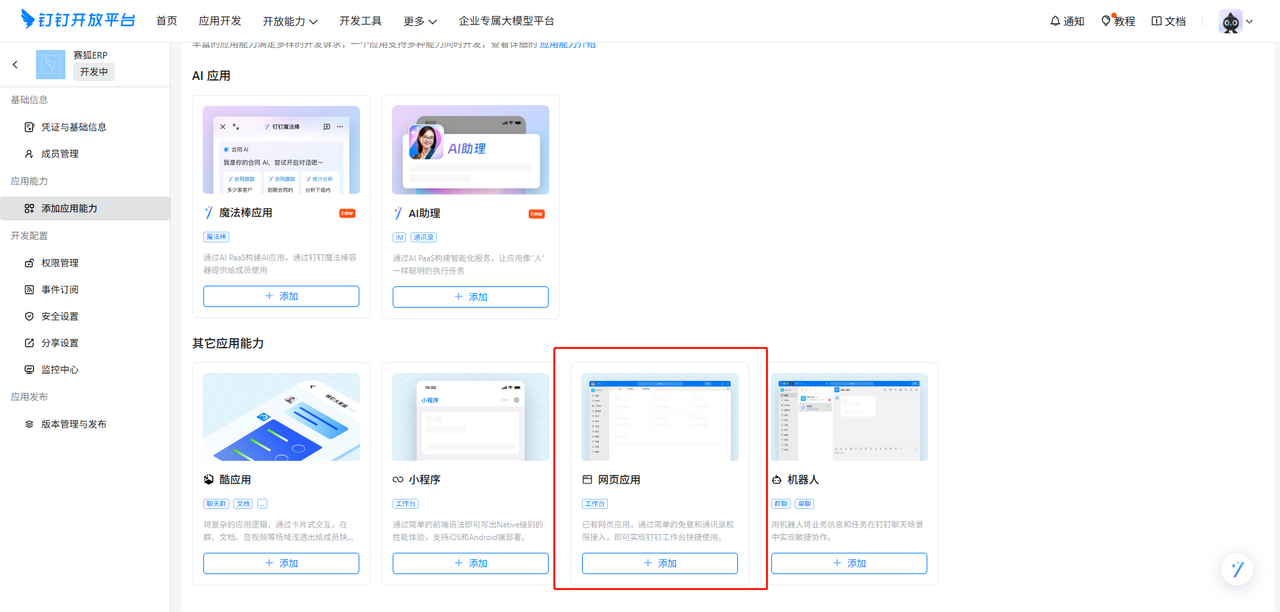Screen dimensions: 1280x612
Task: Click the 魔法棒应用 wand icon
Action: (209, 213)
